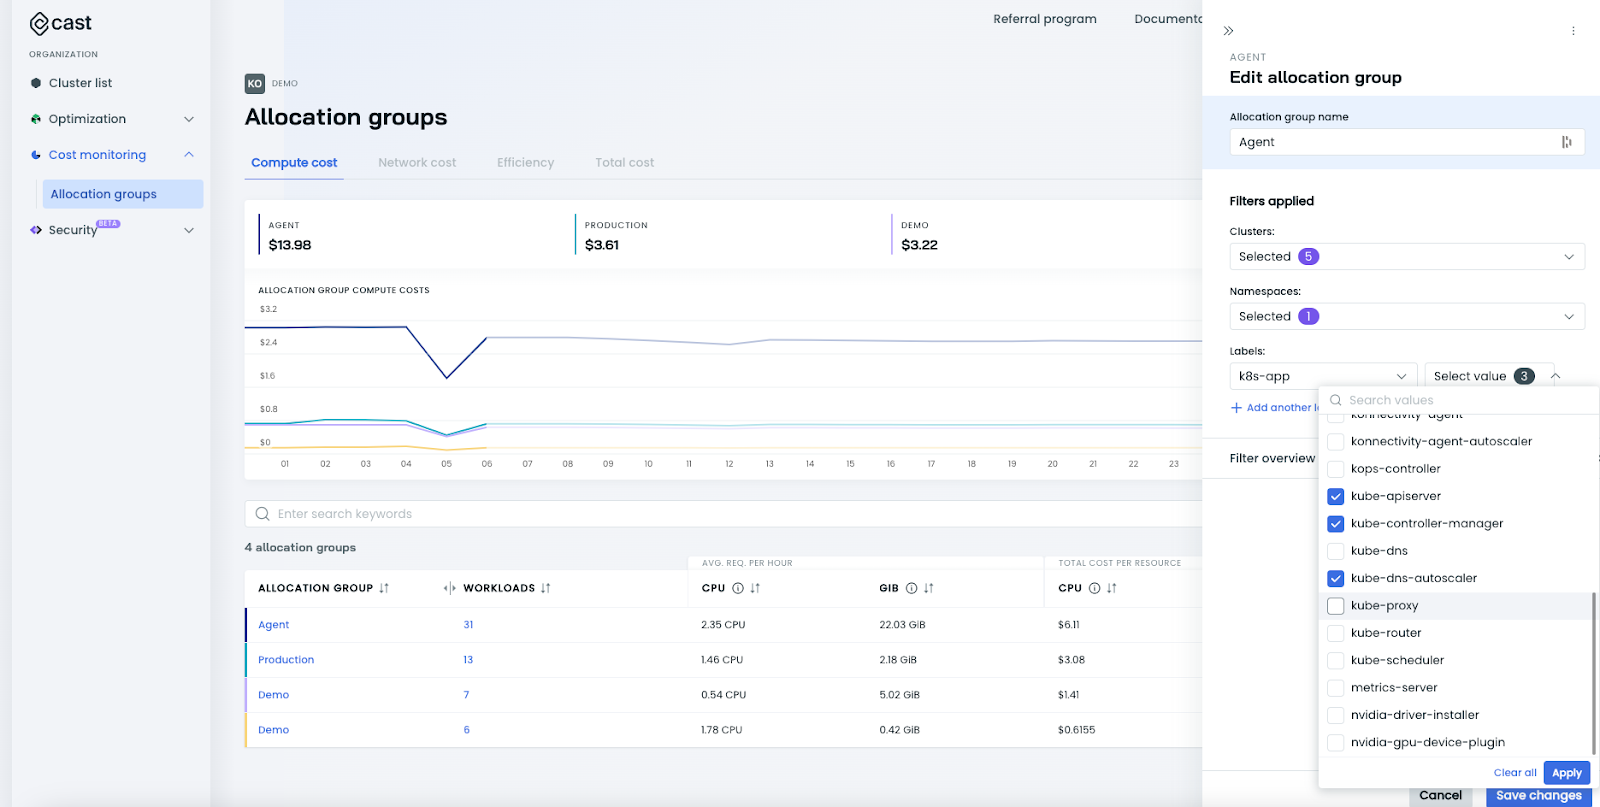The width and height of the screenshot is (1600, 807).
Task: Click the icon inside the allocation group name field
Action: click(x=1567, y=142)
